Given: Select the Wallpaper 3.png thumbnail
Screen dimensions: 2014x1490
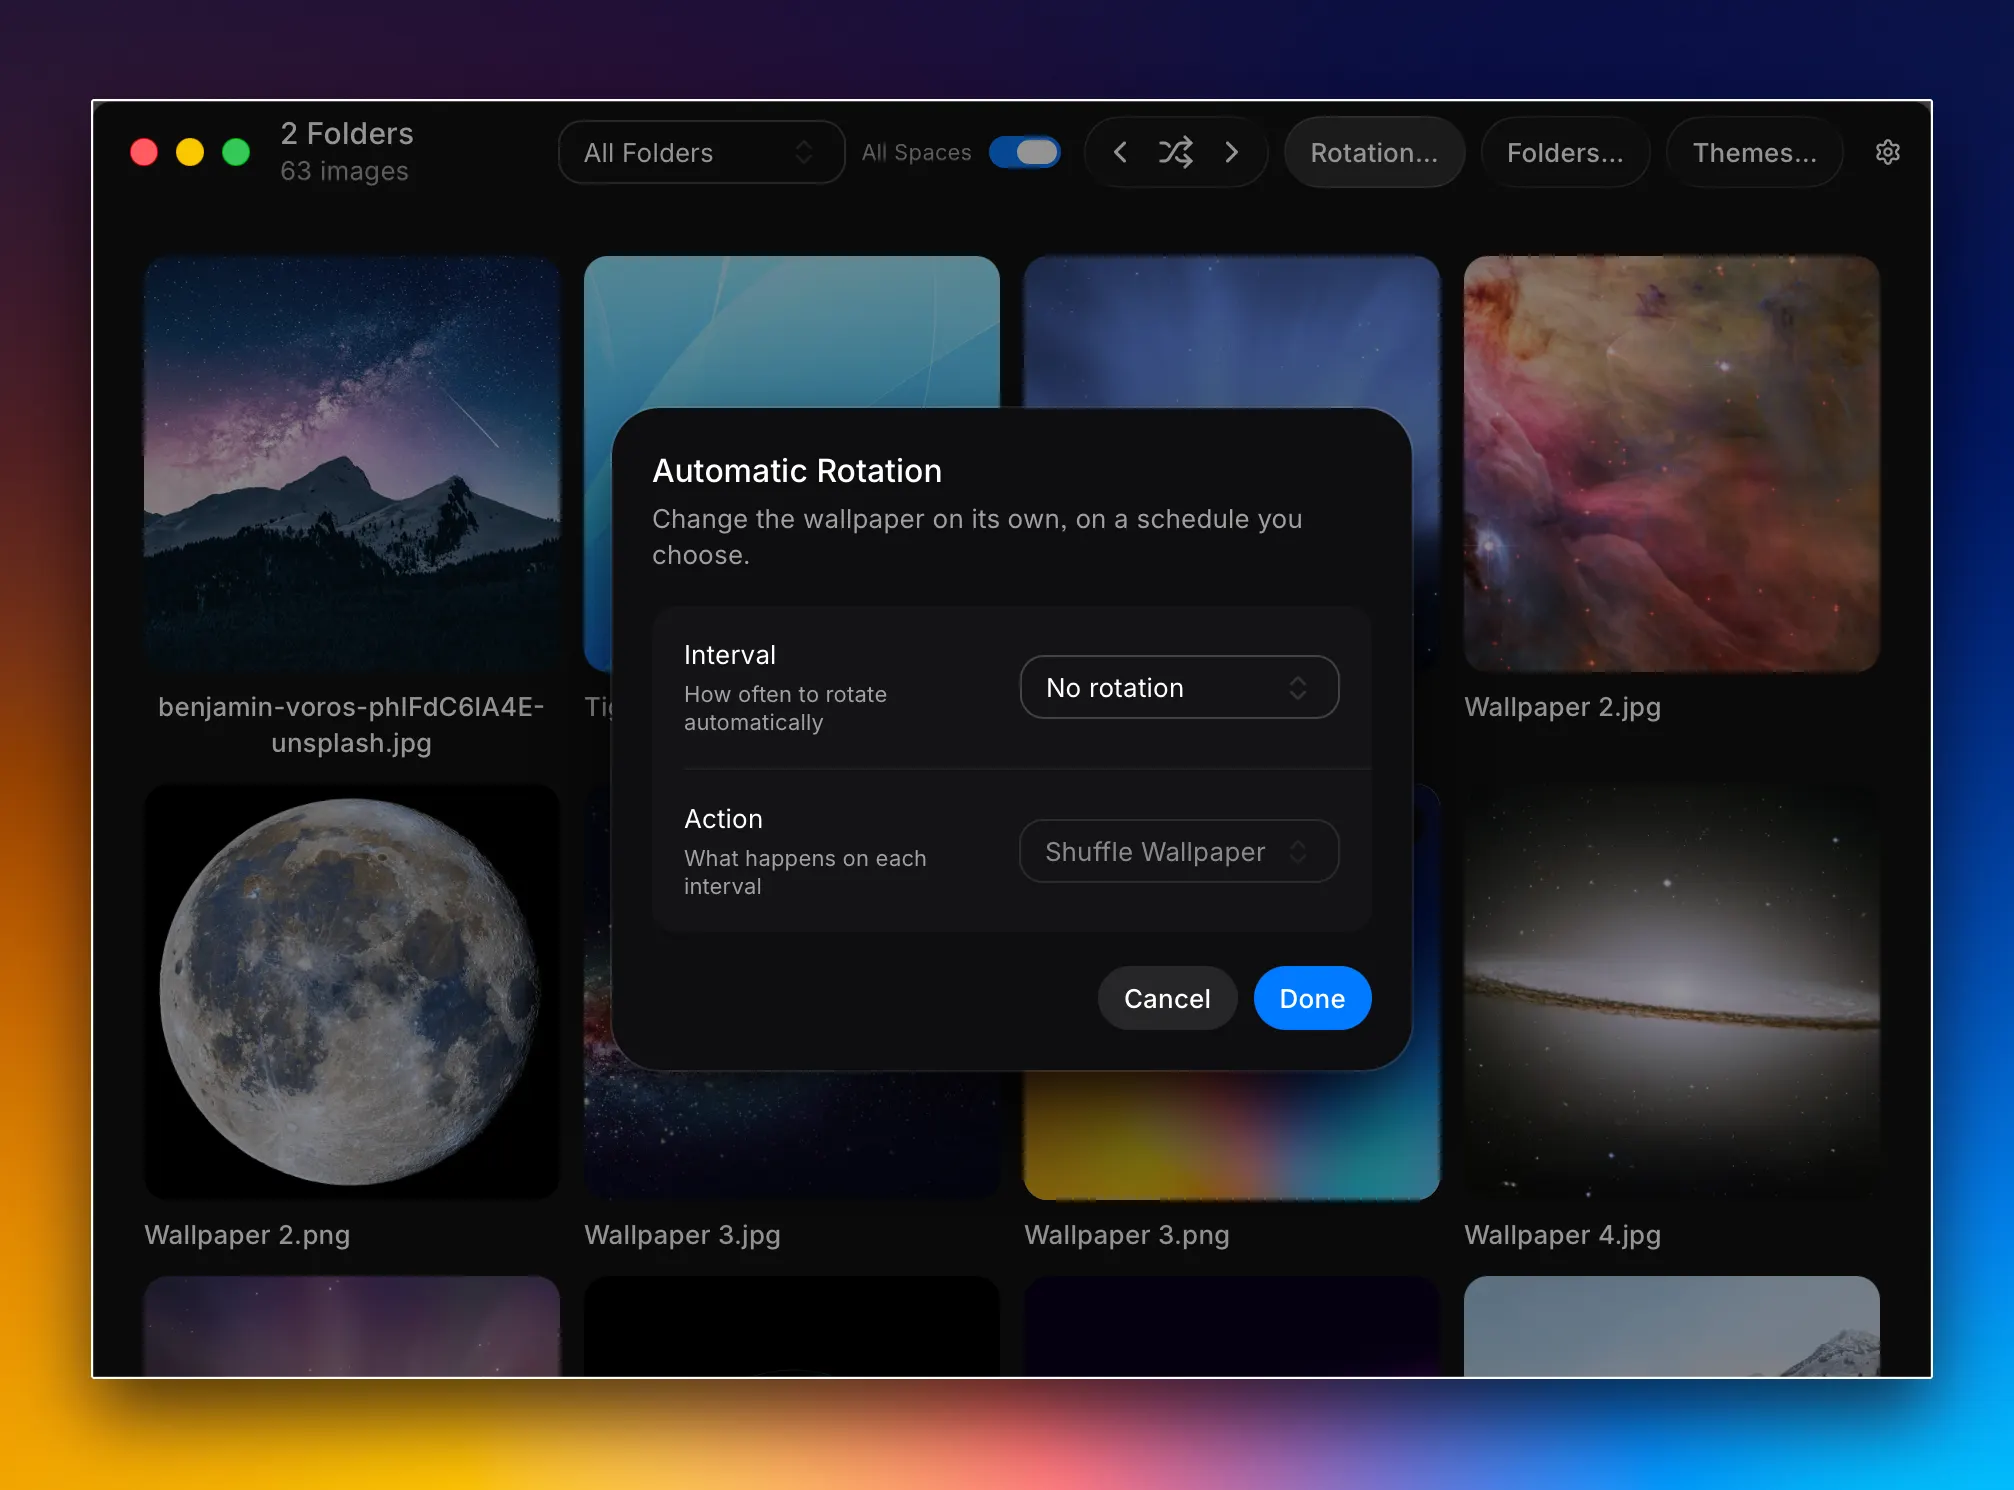Looking at the screenshot, I should [1232, 1135].
